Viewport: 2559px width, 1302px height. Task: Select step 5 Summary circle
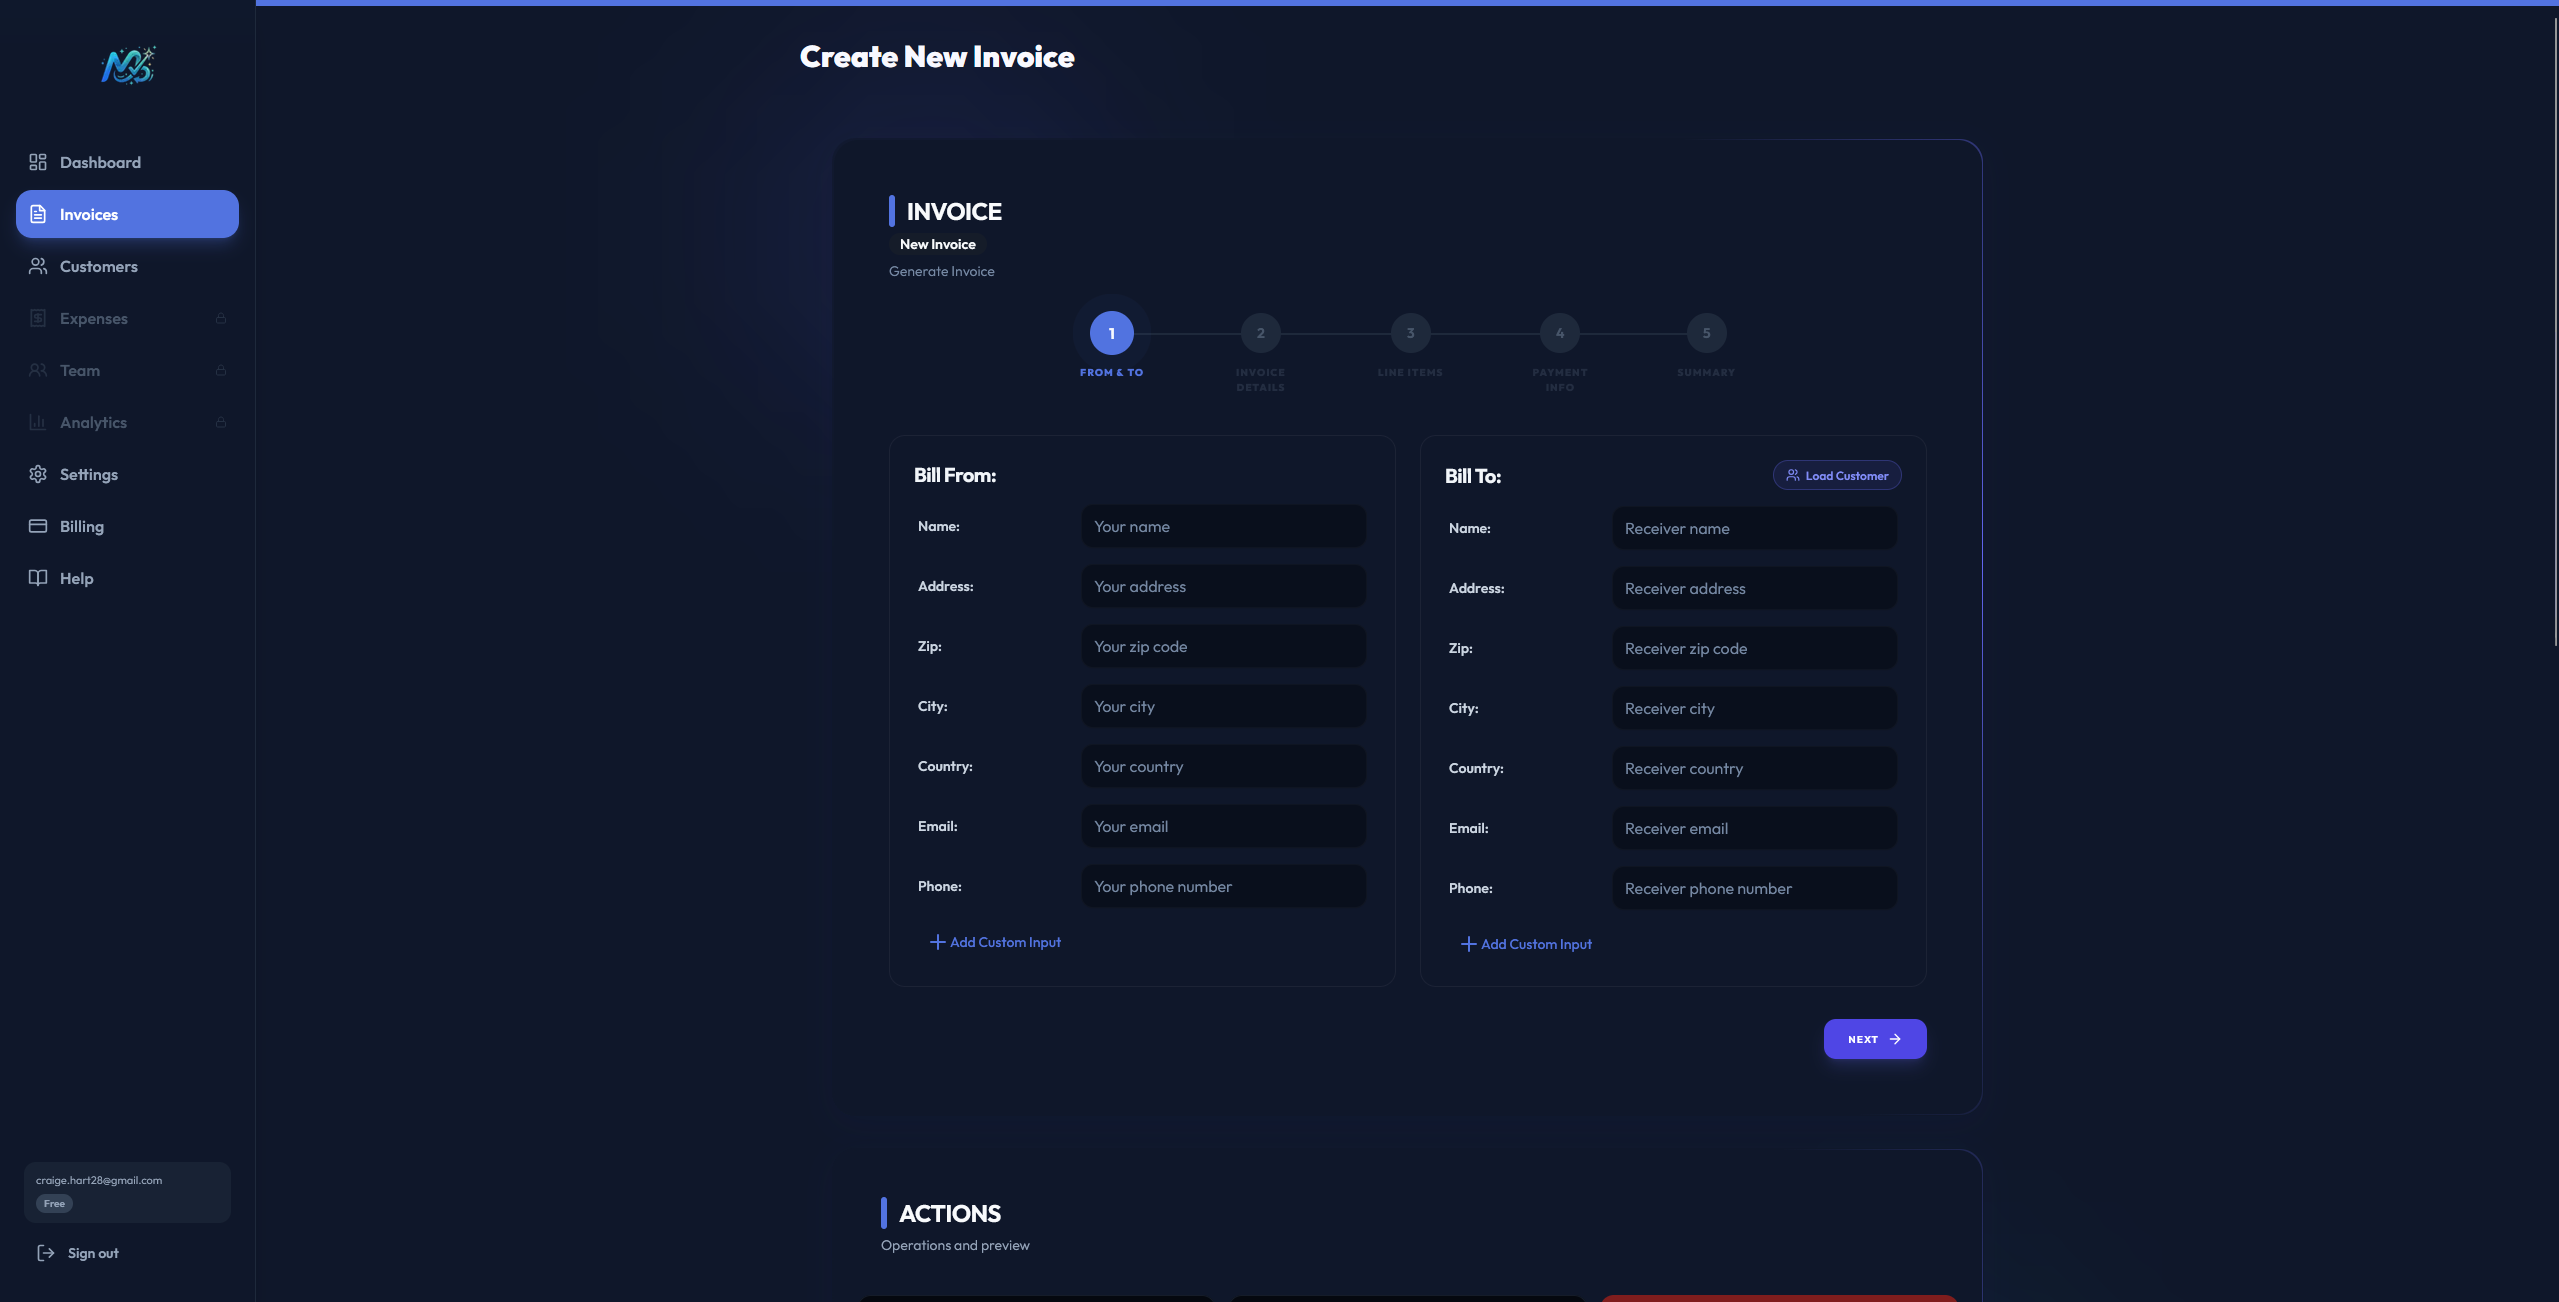click(x=1706, y=333)
